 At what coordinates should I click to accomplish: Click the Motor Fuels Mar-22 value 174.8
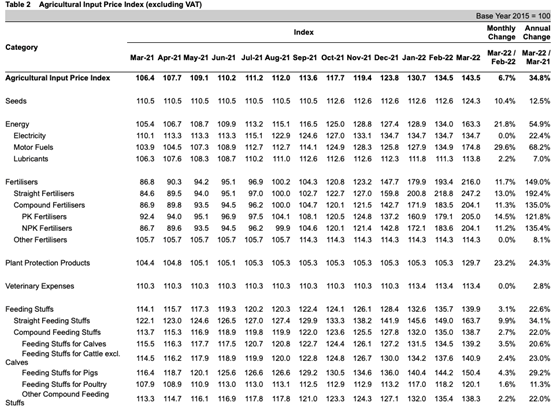pos(471,148)
